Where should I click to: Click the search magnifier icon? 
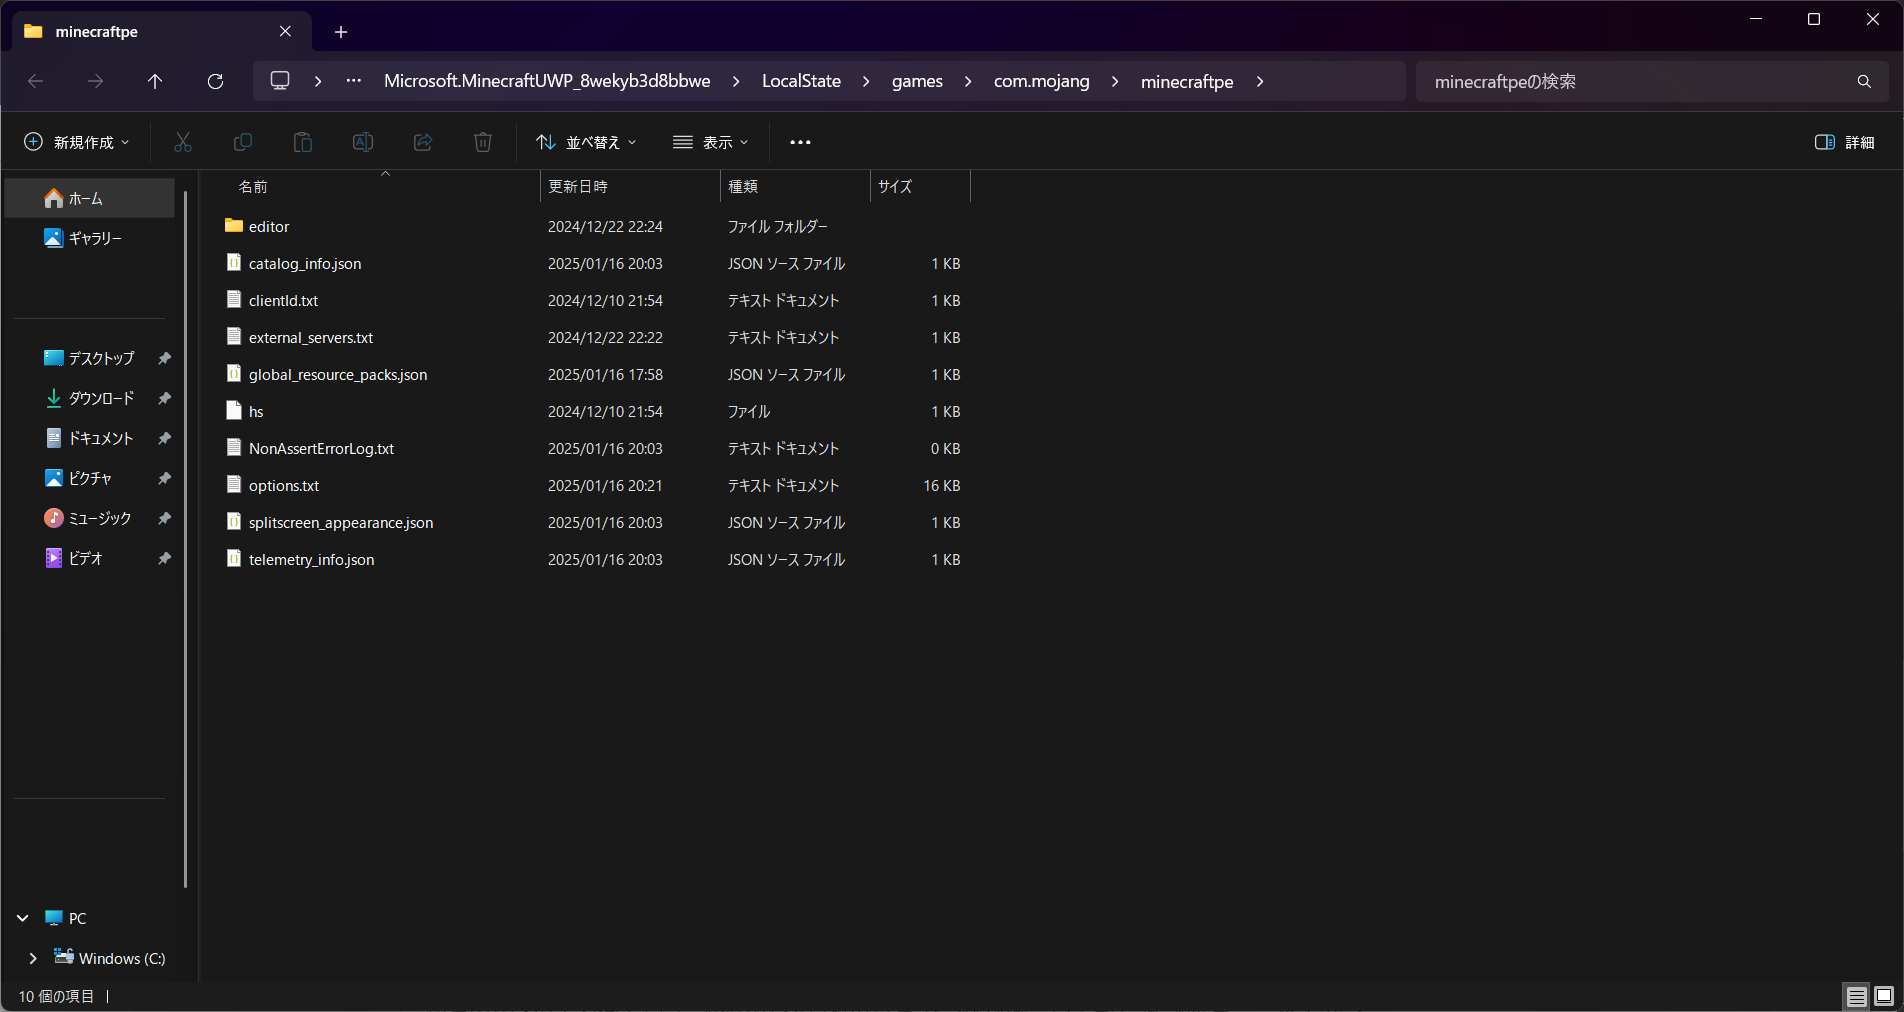pos(1864,81)
